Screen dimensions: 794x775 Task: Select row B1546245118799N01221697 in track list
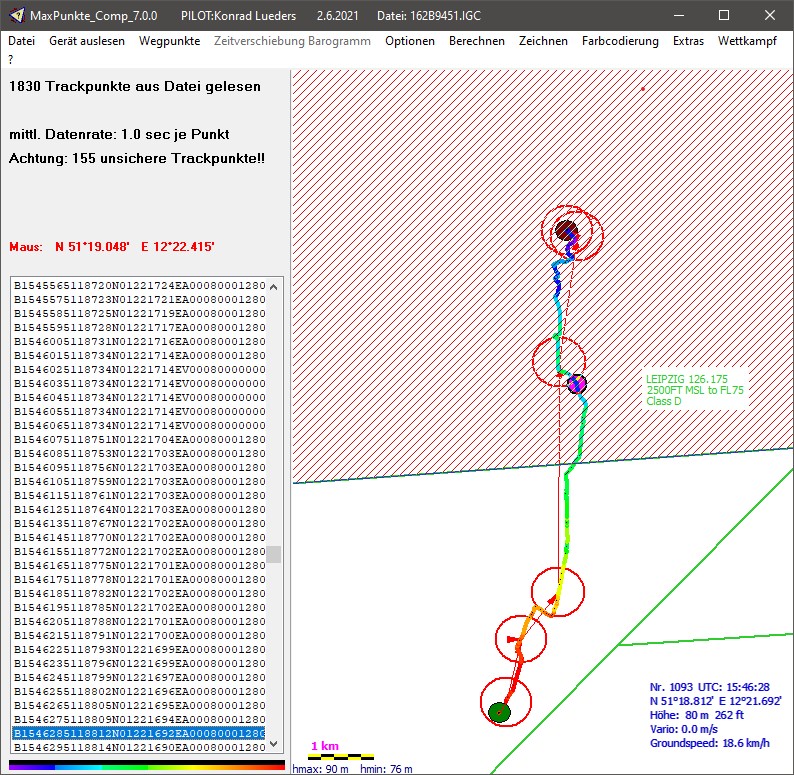click(139, 678)
